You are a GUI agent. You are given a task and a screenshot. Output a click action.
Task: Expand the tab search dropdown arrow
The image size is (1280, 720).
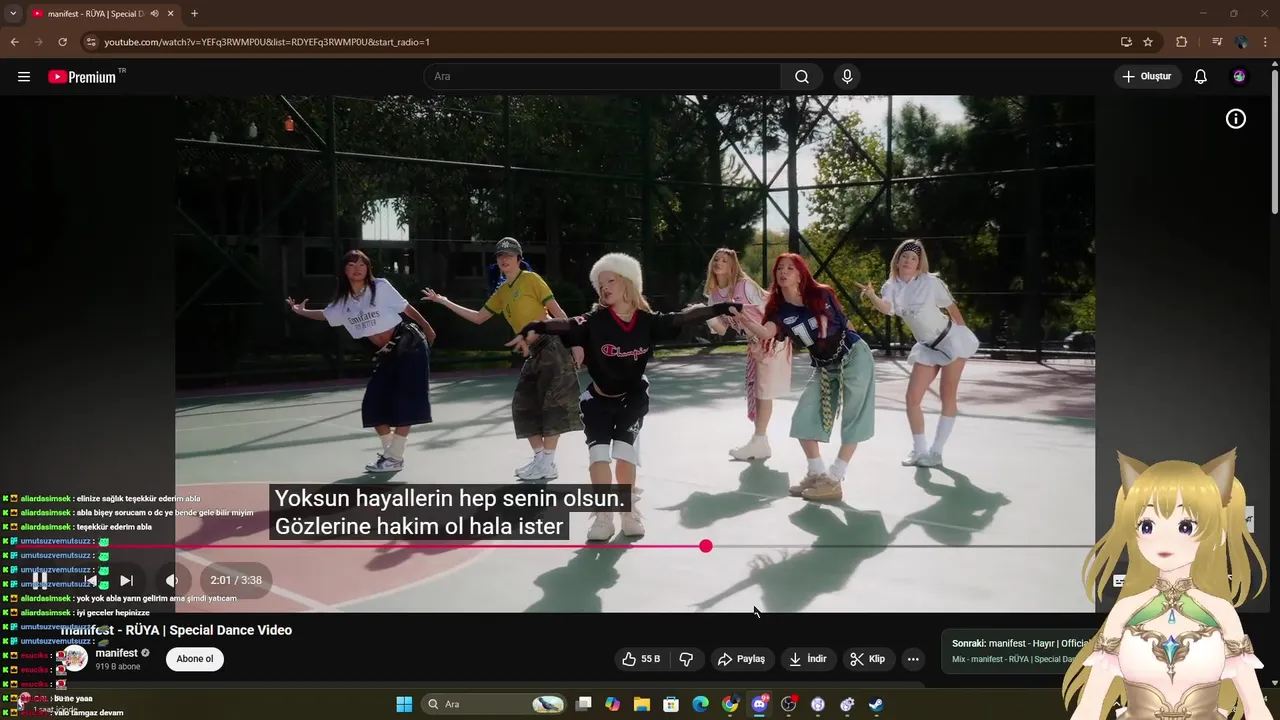13,13
